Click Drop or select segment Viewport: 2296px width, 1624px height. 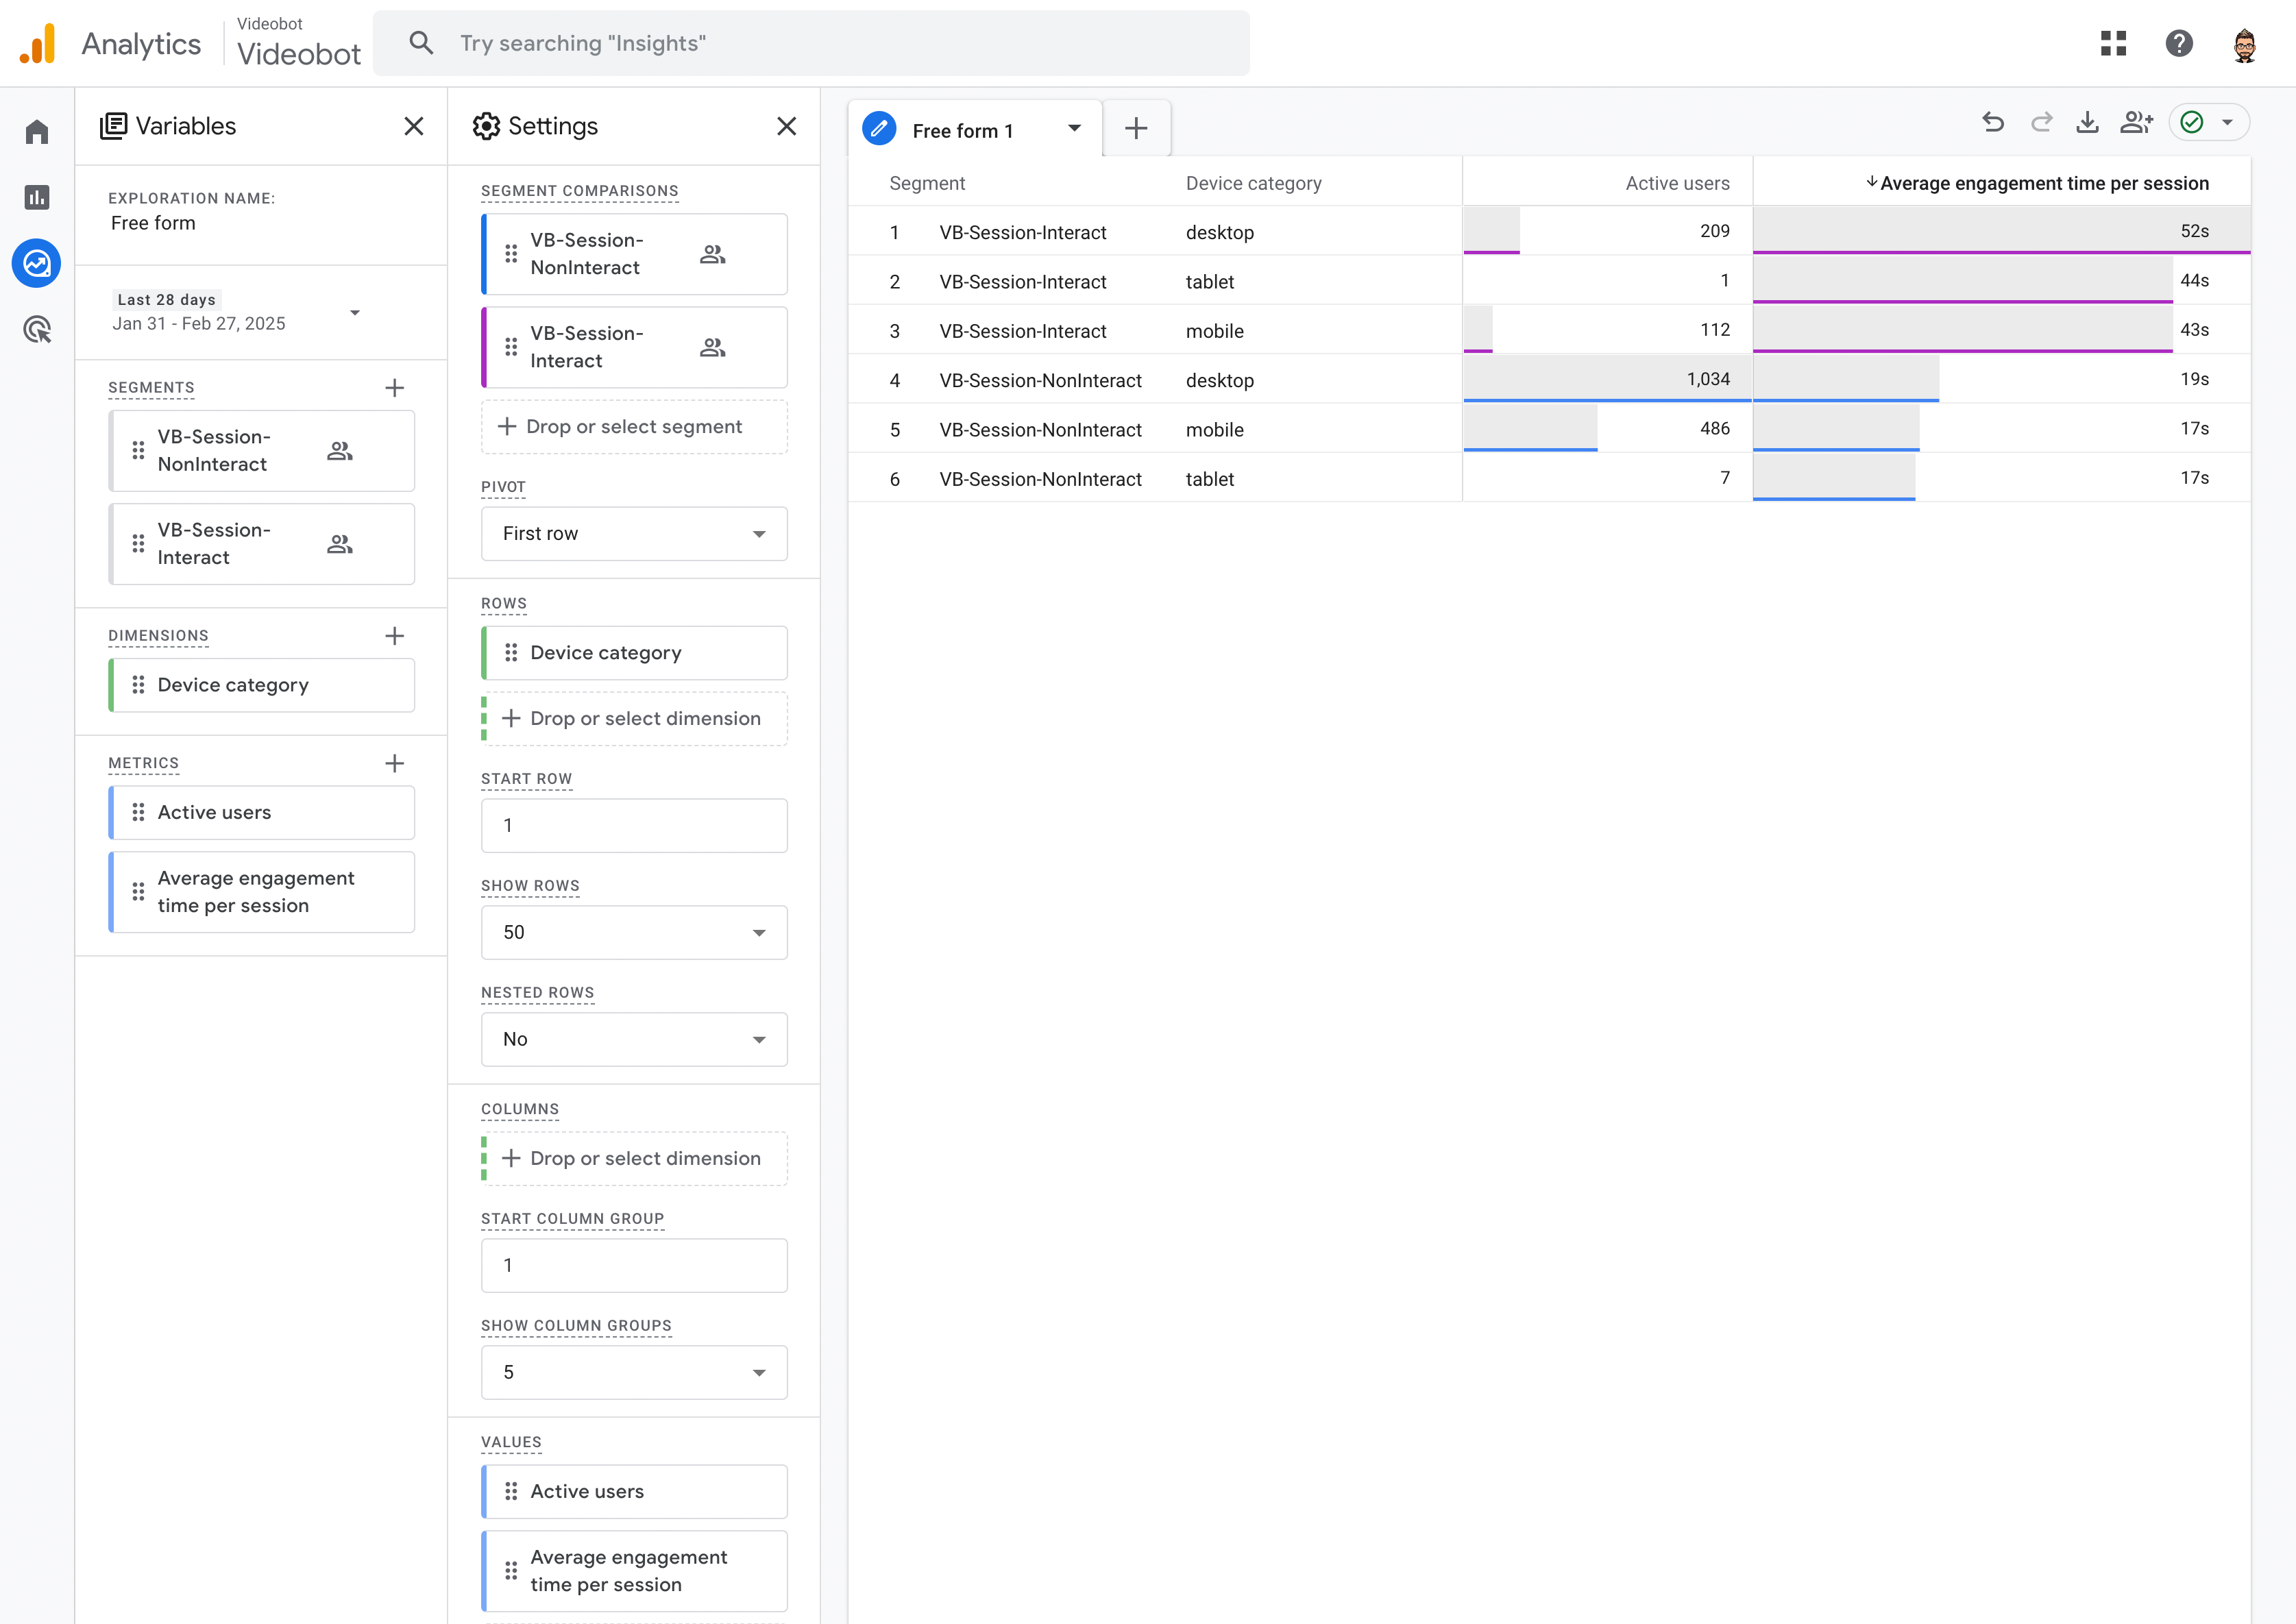click(x=634, y=426)
